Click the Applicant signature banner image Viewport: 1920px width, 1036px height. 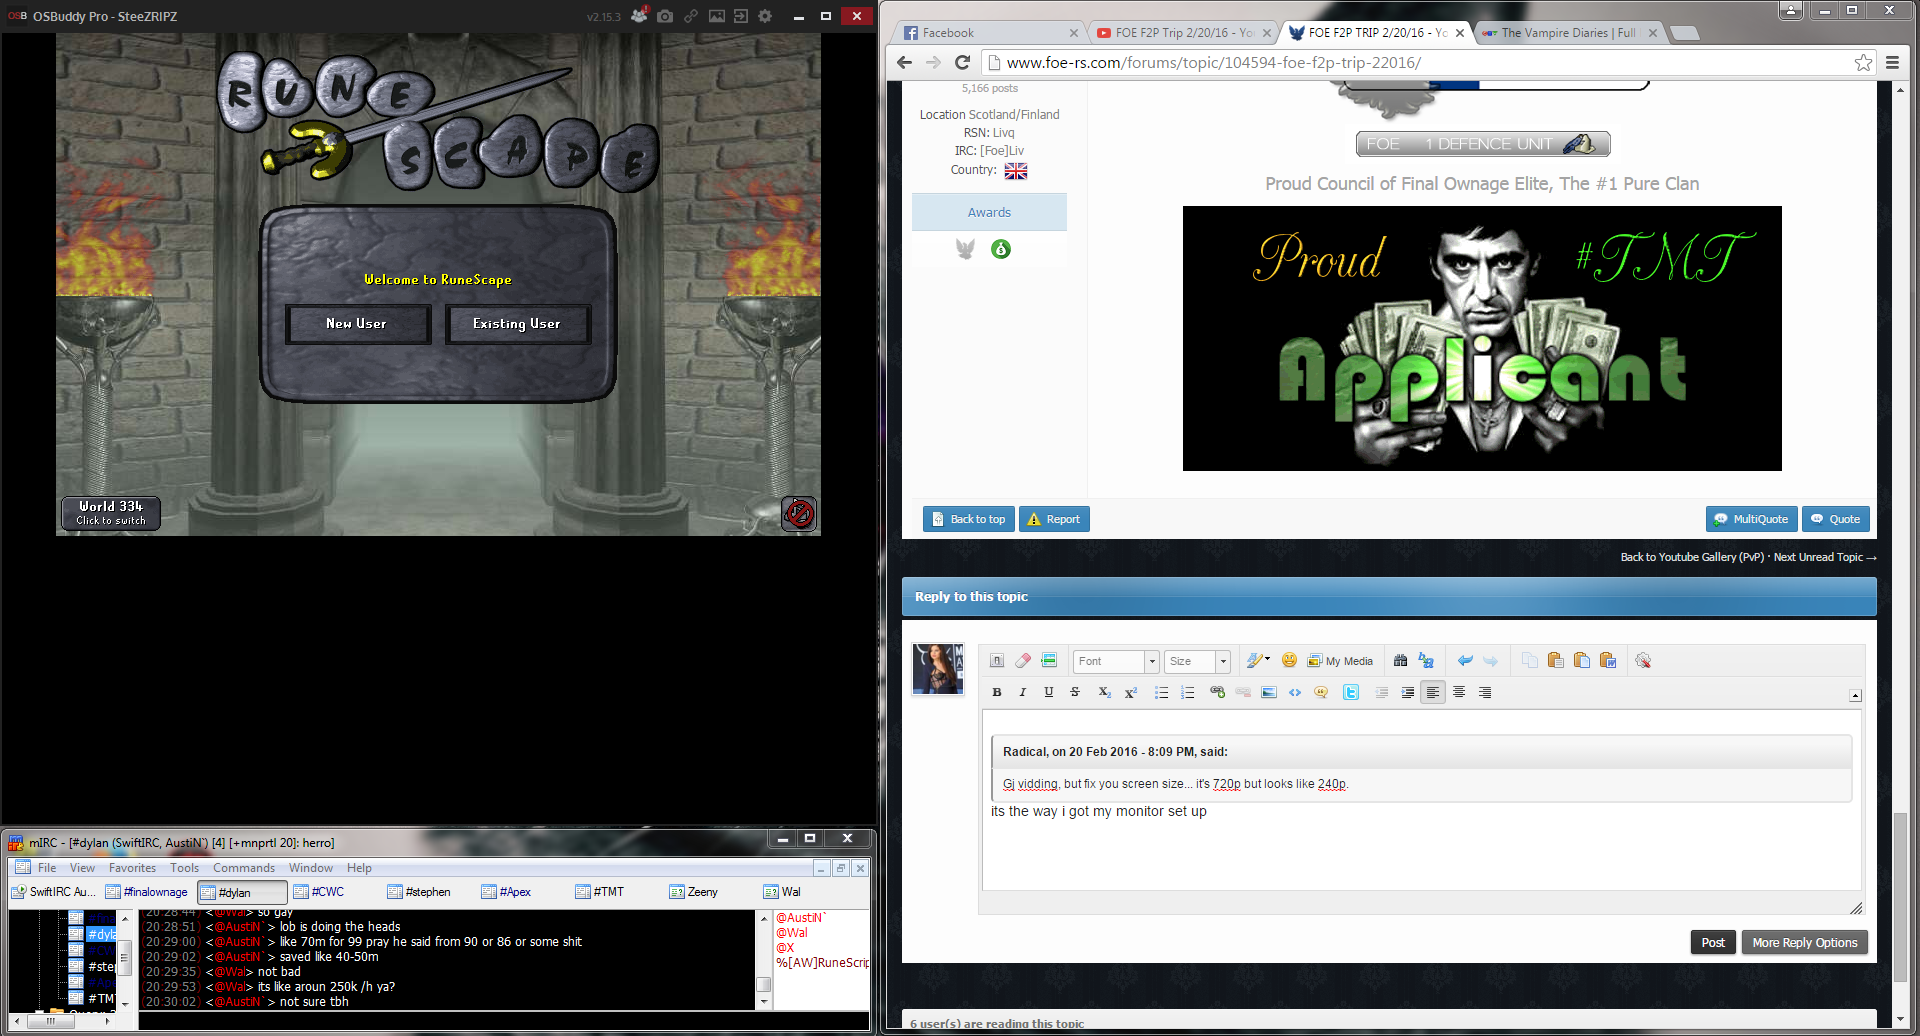(x=1482, y=338)
